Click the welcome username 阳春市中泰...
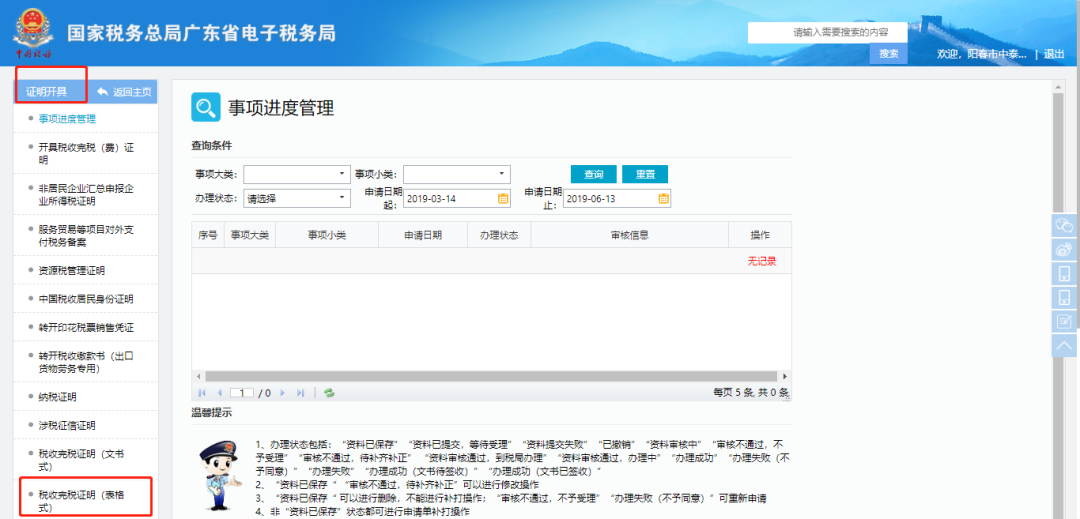Viewport: 1080px width, 519px height. pyautogui.click(x=997, y=54)
